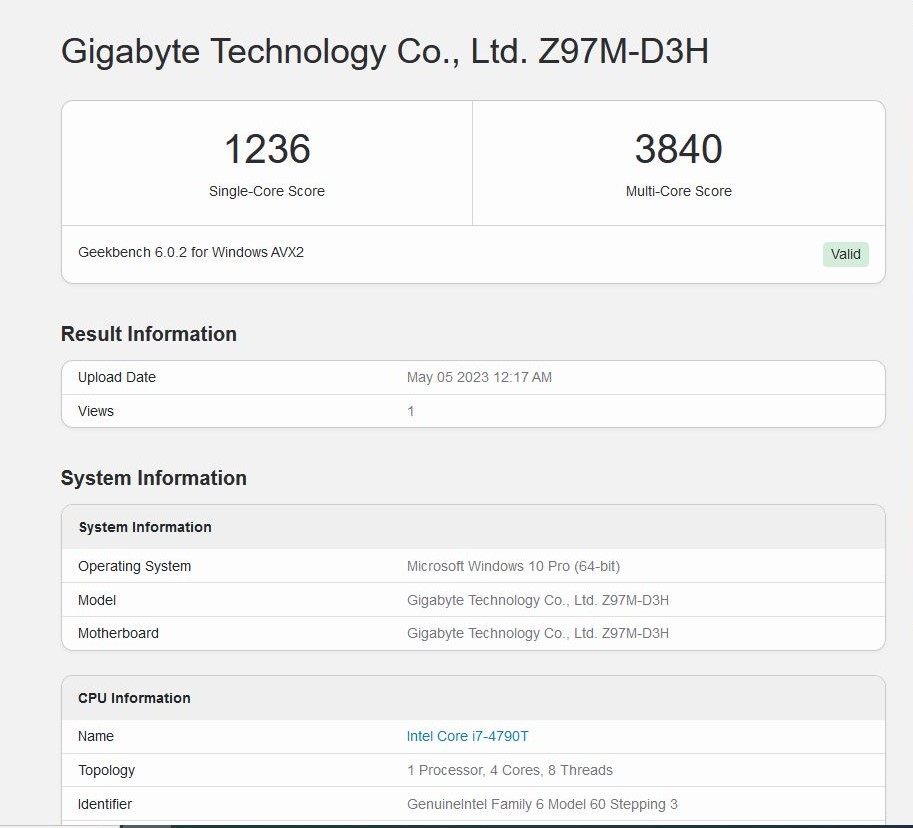Image resolution: width=913 pixels, height=828 pixels.
Task: Select the Microsoft Windows 10 Pro value
Action: coord(513,566)
